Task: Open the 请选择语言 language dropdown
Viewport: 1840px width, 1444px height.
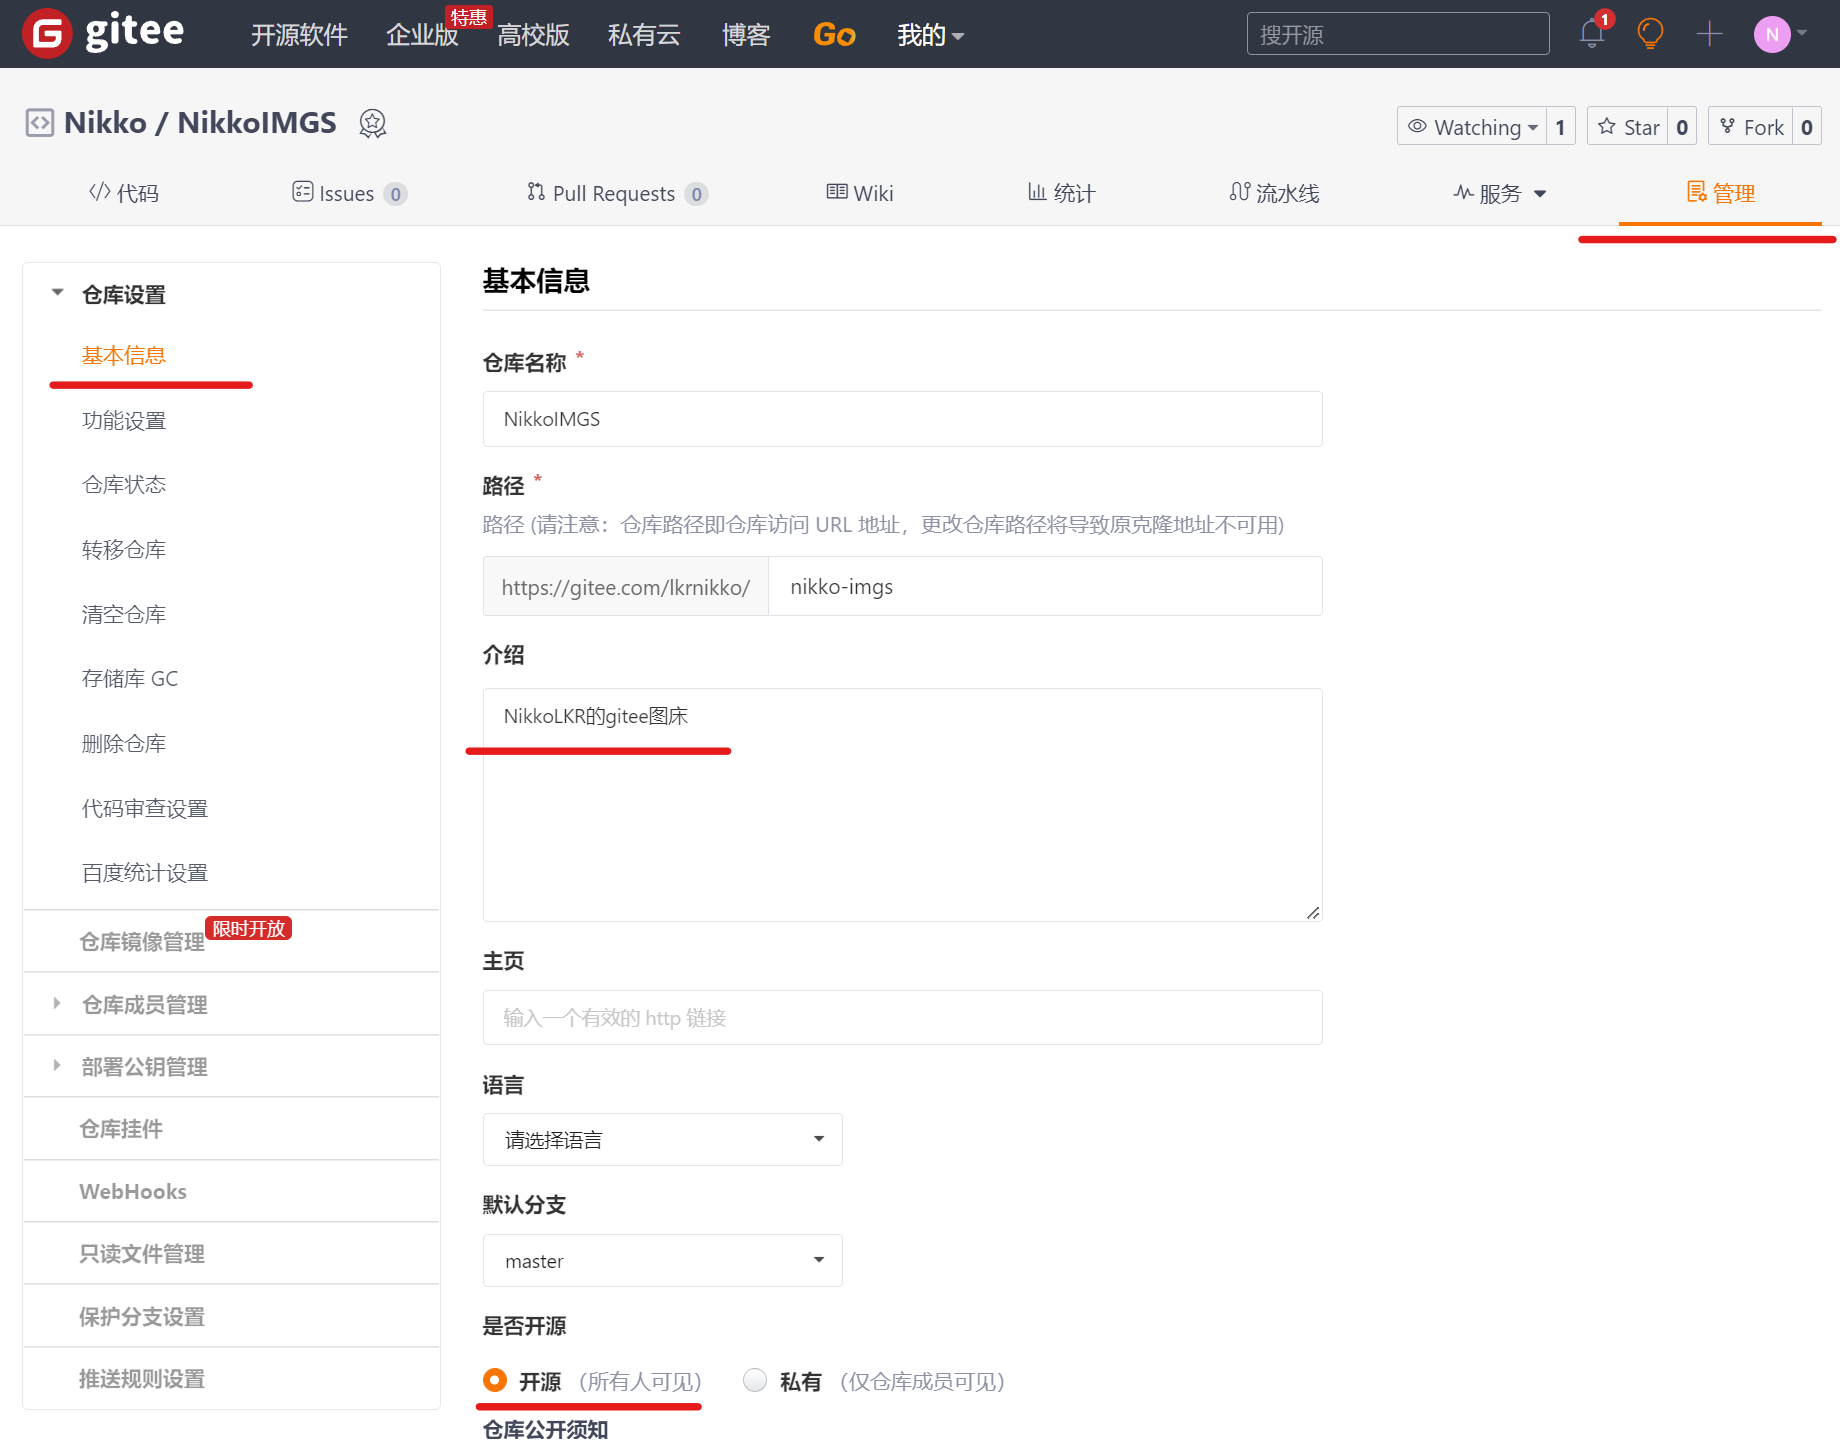Action: click(662, 1139)
